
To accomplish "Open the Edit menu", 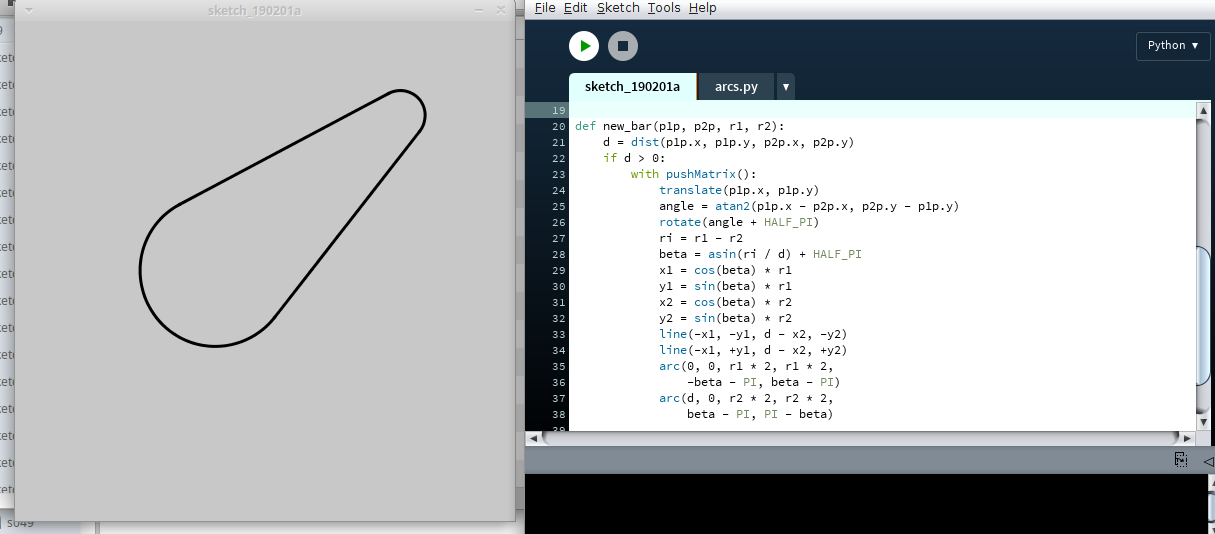I will [x=575, y=8].
